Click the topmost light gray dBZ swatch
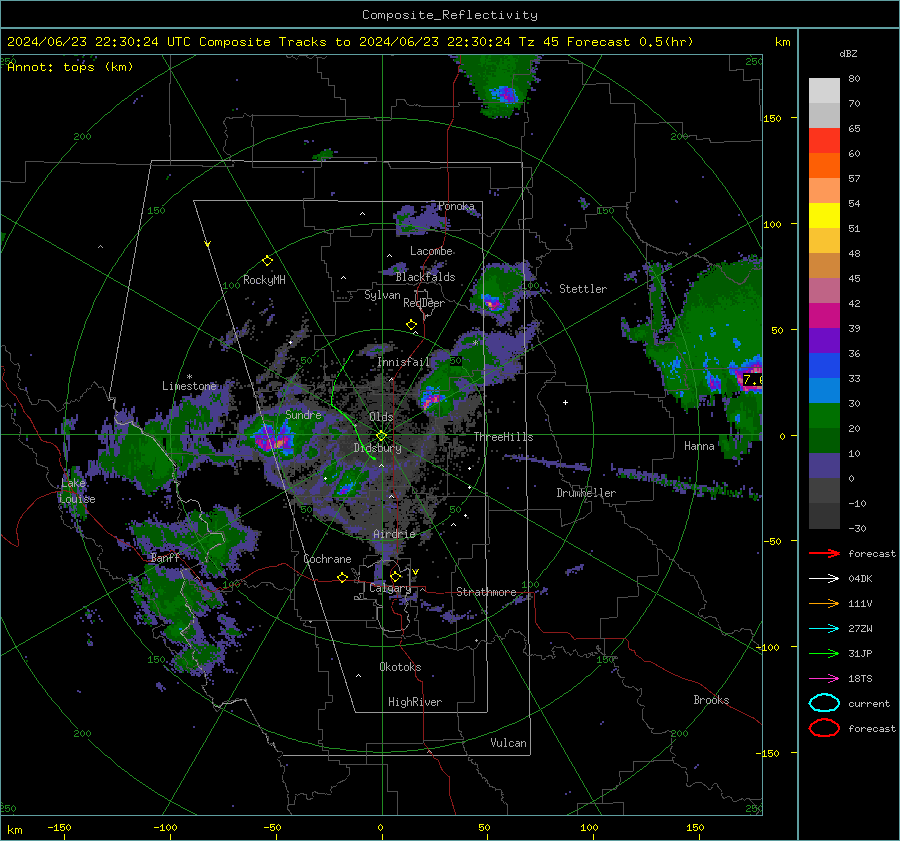 (824, 91)
